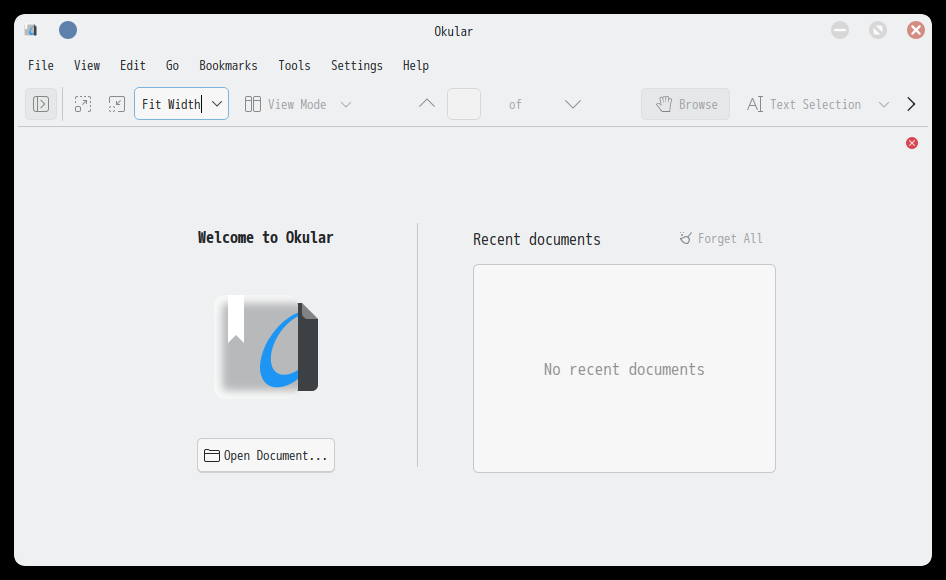Click the 'Welcome to Okular' heading
The height and width of the screenshot is (580, 946).
tap(265, 237)
